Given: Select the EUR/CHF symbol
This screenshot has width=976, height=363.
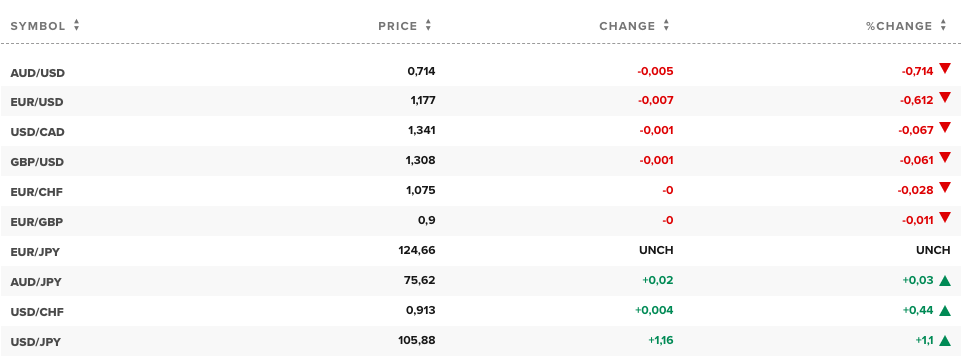Looking at the screenshot, I should (37, 192).
